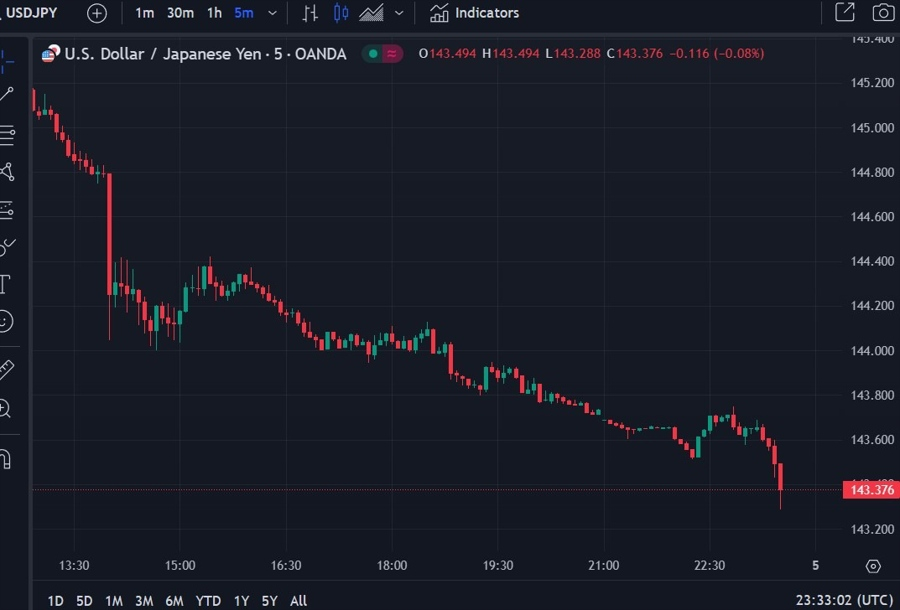Expand the chart style dropdown chevron

[x=399, y=13]
